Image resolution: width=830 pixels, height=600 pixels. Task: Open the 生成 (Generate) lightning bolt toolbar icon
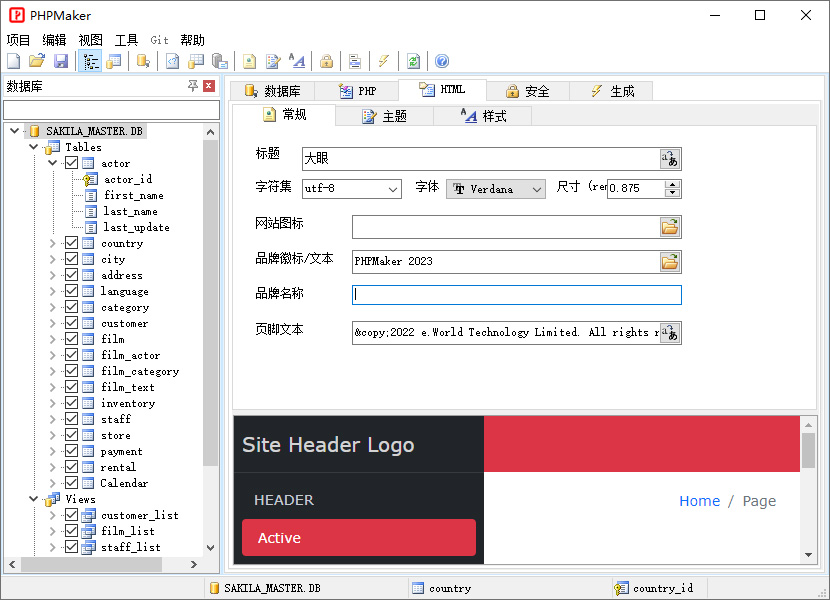click(384, 60)
